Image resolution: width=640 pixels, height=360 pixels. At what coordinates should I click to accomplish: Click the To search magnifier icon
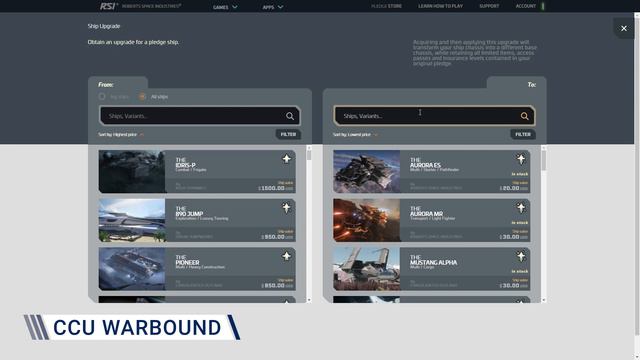[x=524, y=116]
